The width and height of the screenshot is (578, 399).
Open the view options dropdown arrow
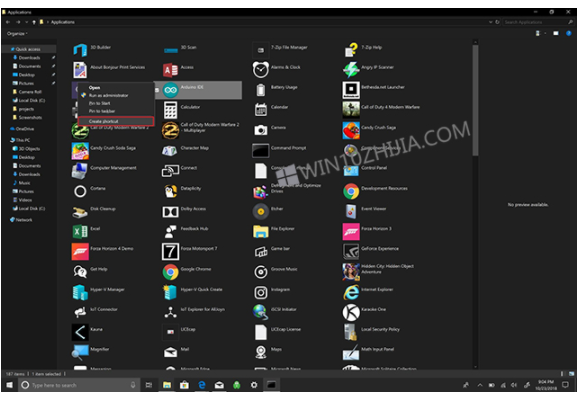pos(545,34)
